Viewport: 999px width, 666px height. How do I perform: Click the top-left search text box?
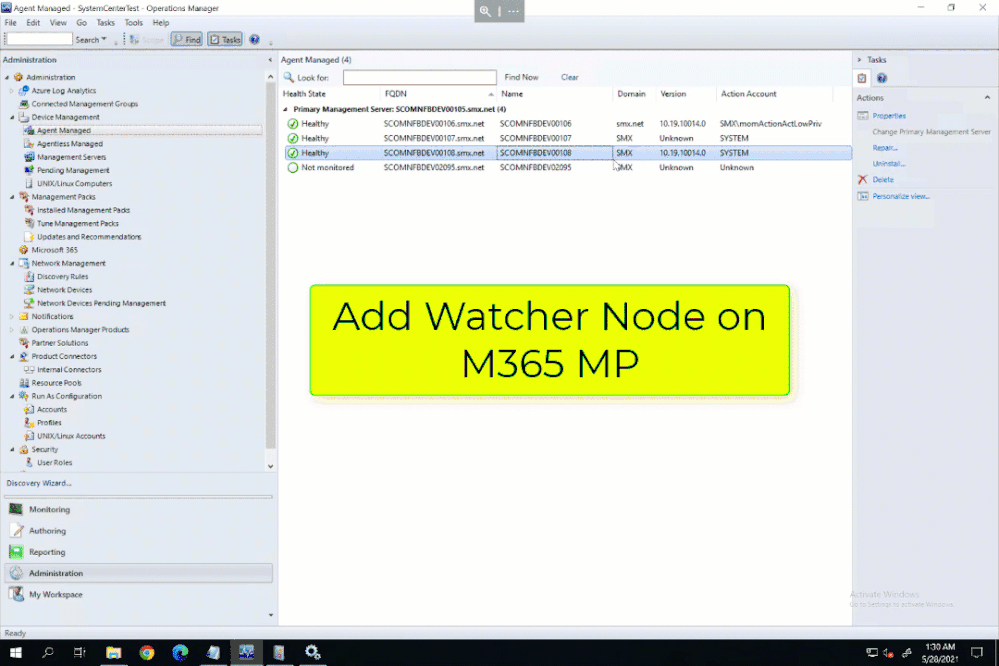39,40
